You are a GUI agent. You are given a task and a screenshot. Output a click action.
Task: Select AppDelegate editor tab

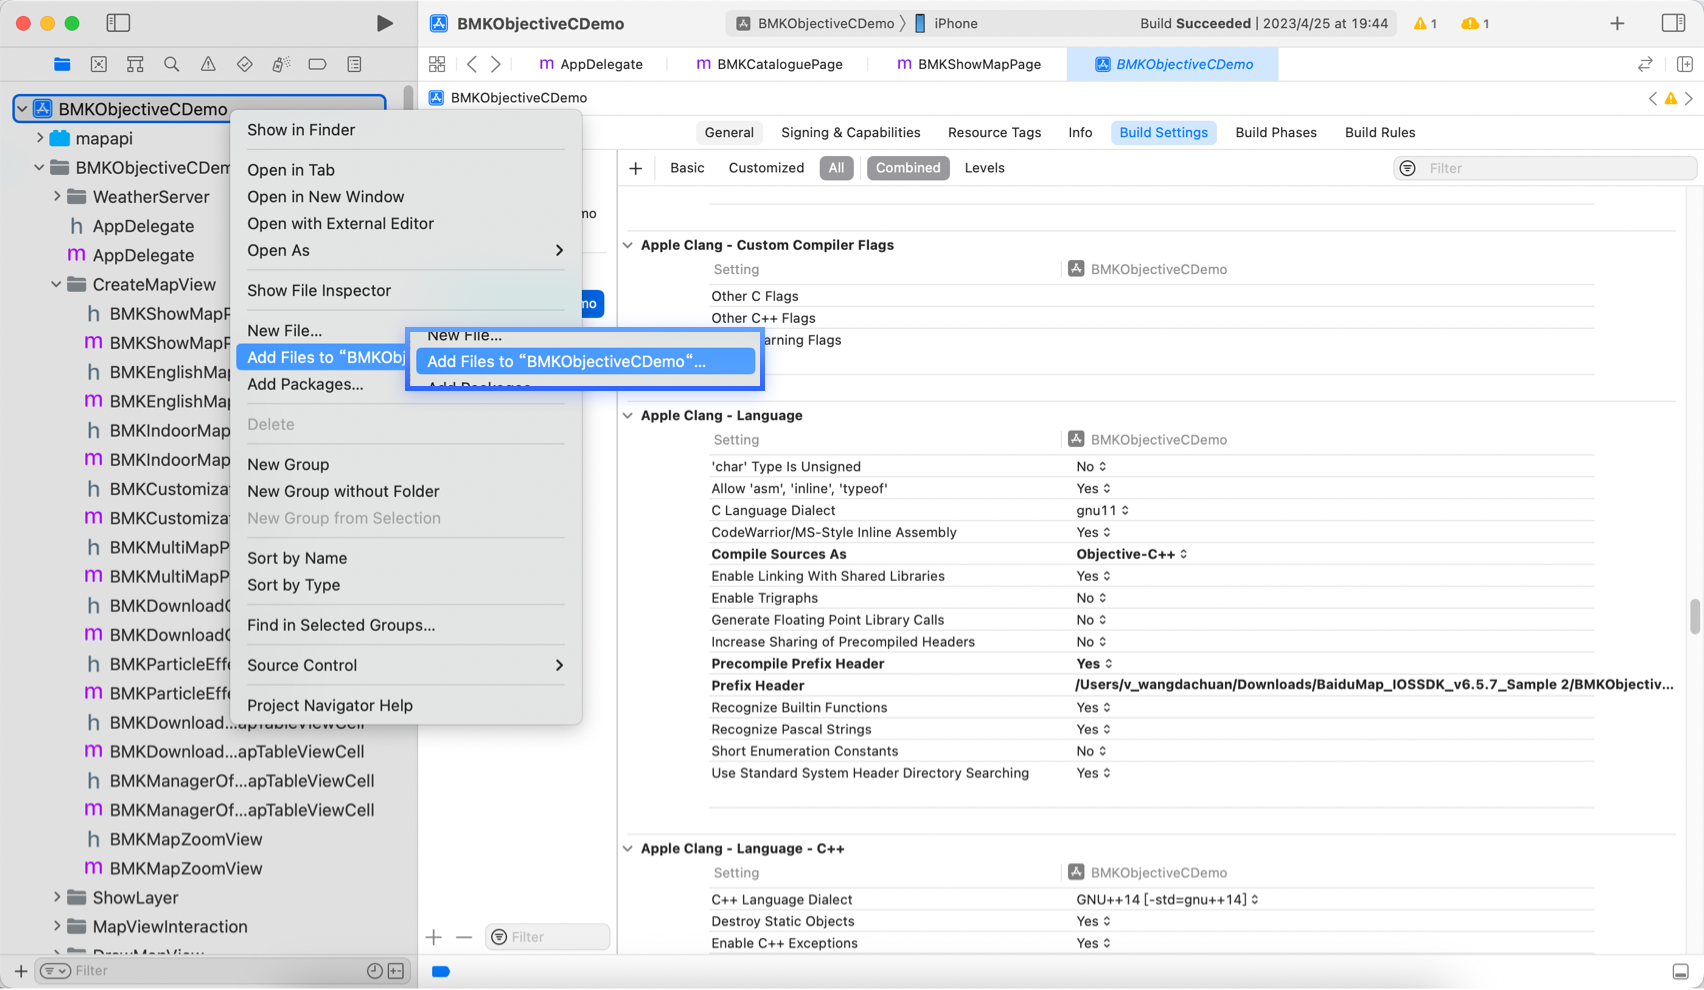591,64
